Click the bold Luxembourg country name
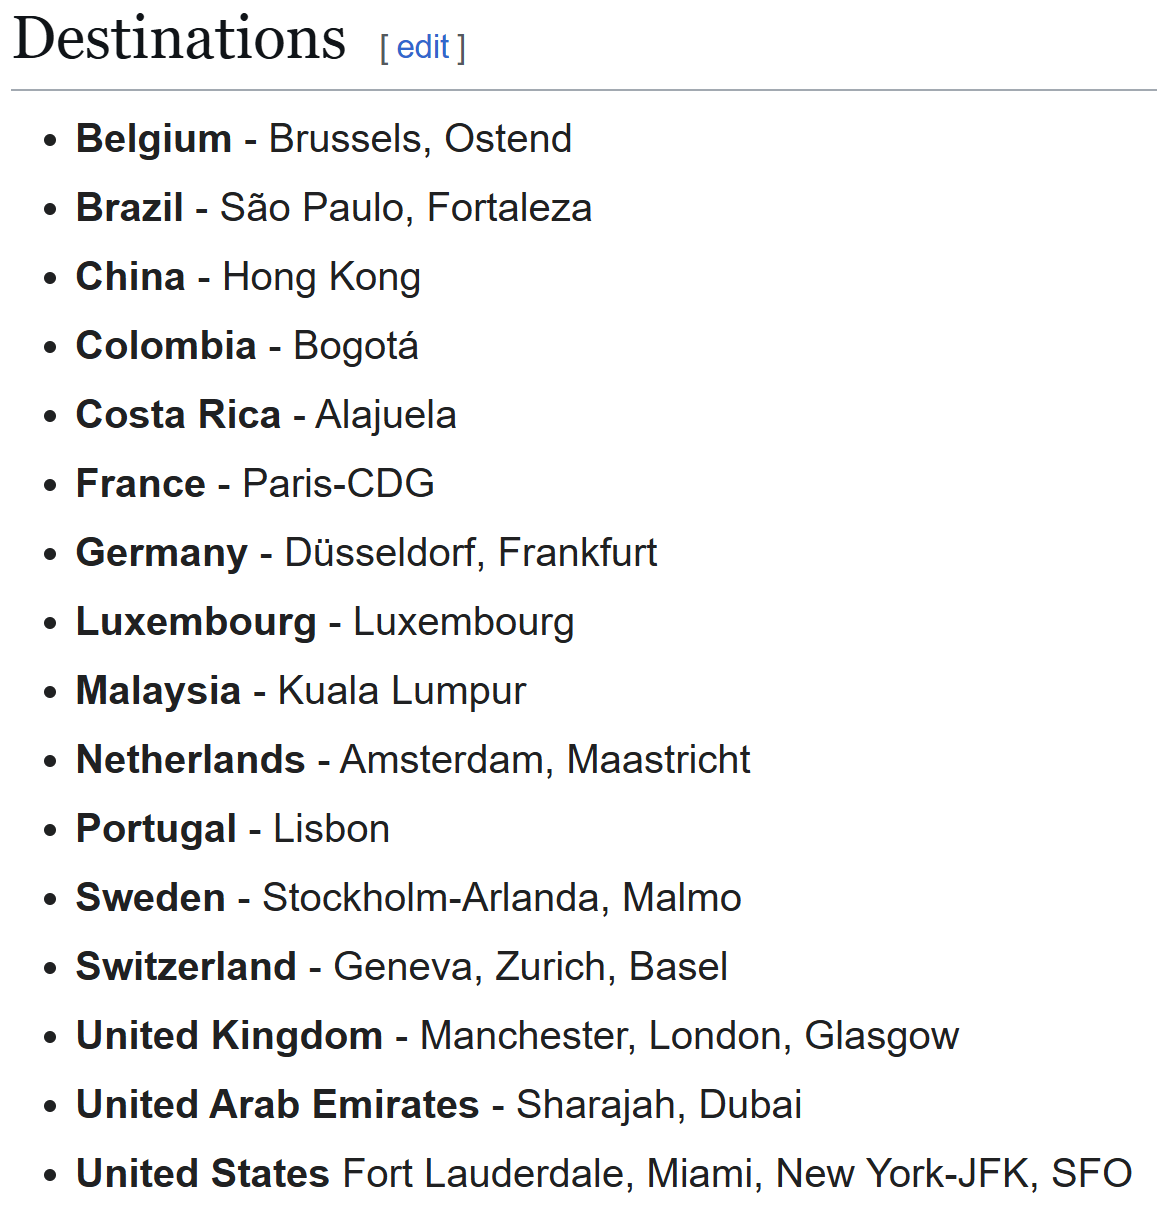 [x=196, y=622]
